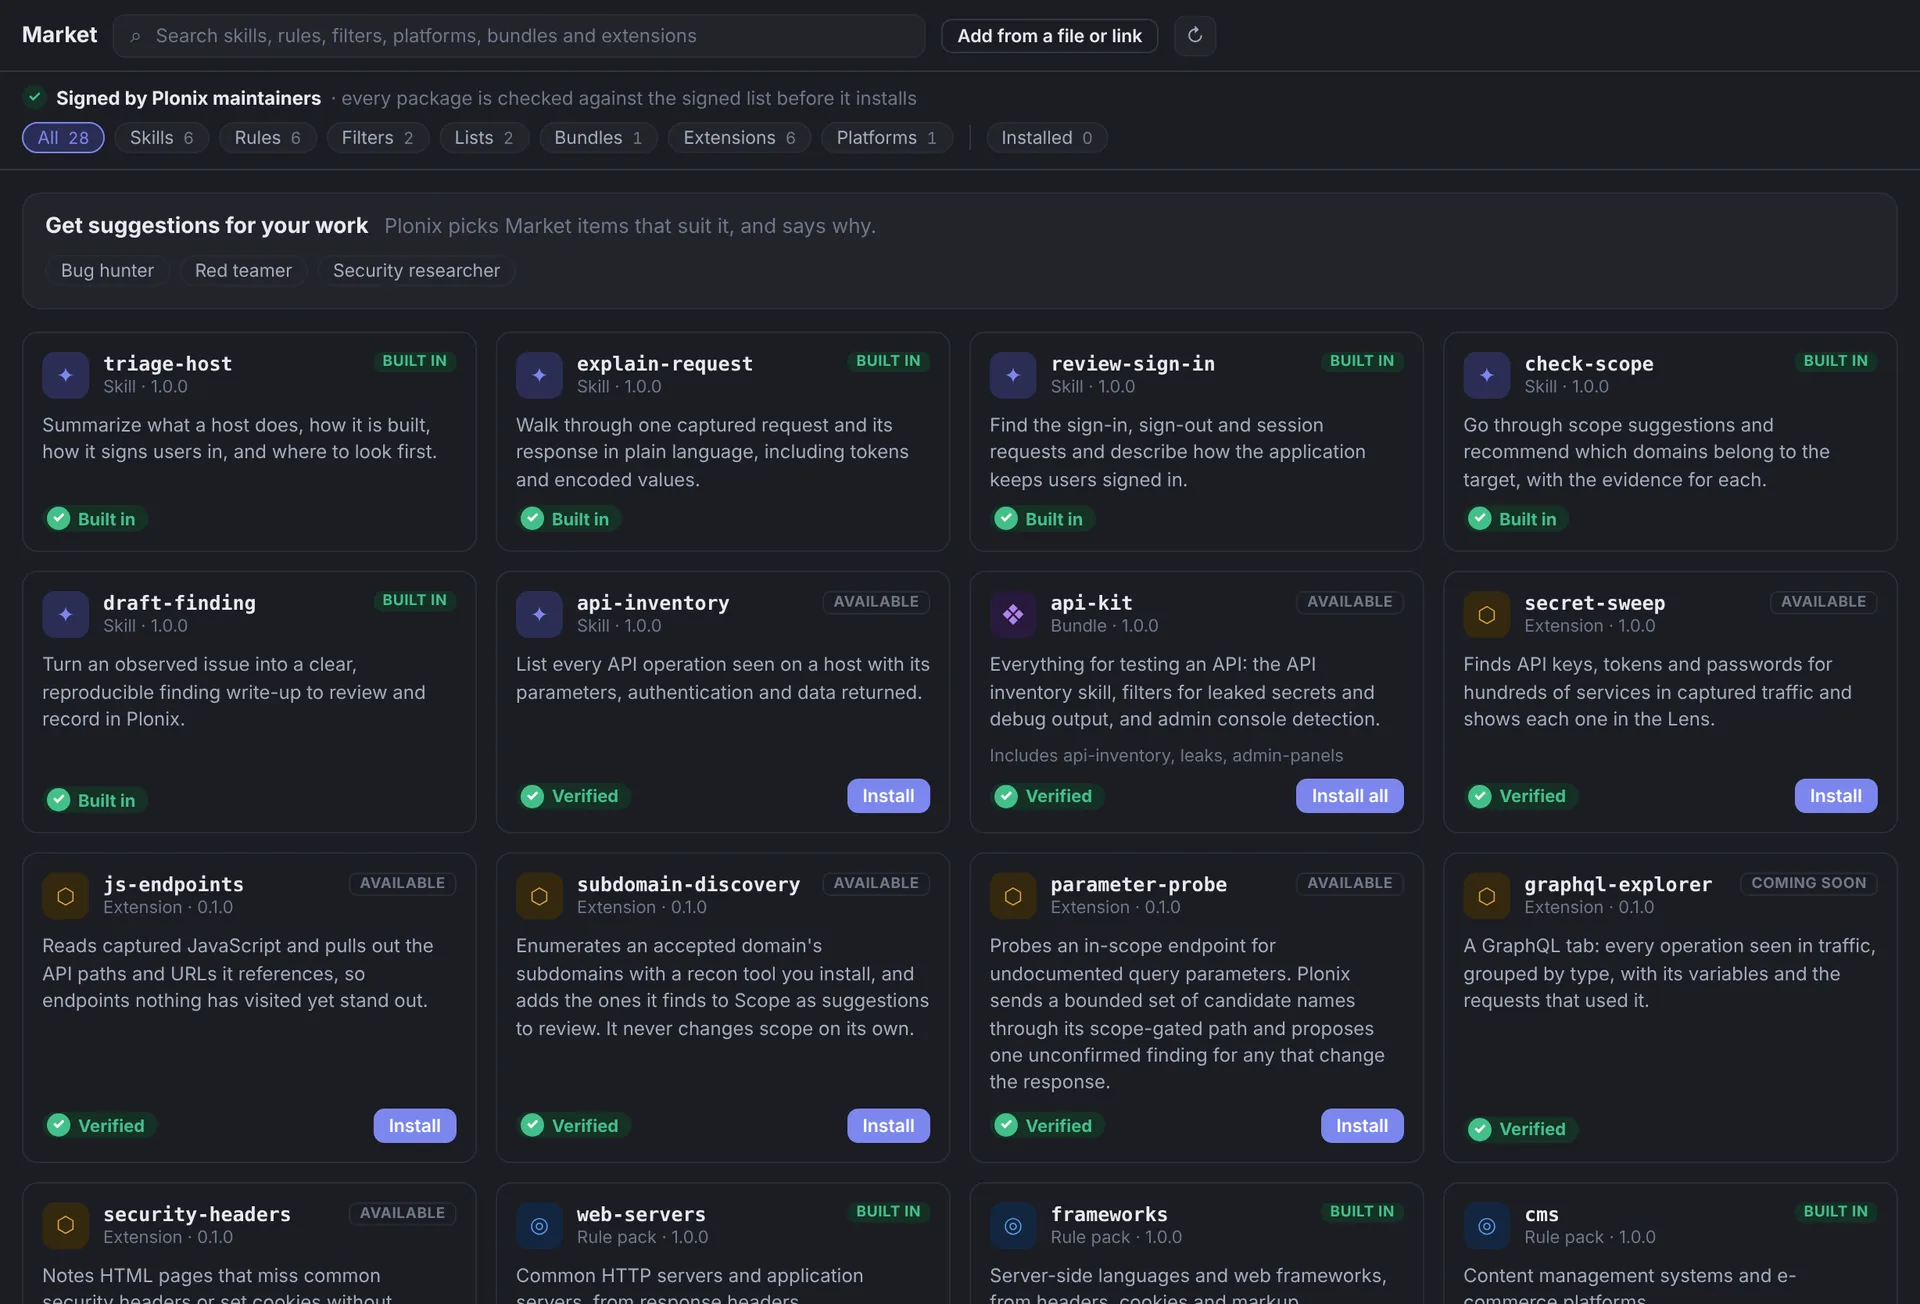The image size is (1920, 1304).
Task: Switch to the Skills tab
Action: [x=162, y=138]
